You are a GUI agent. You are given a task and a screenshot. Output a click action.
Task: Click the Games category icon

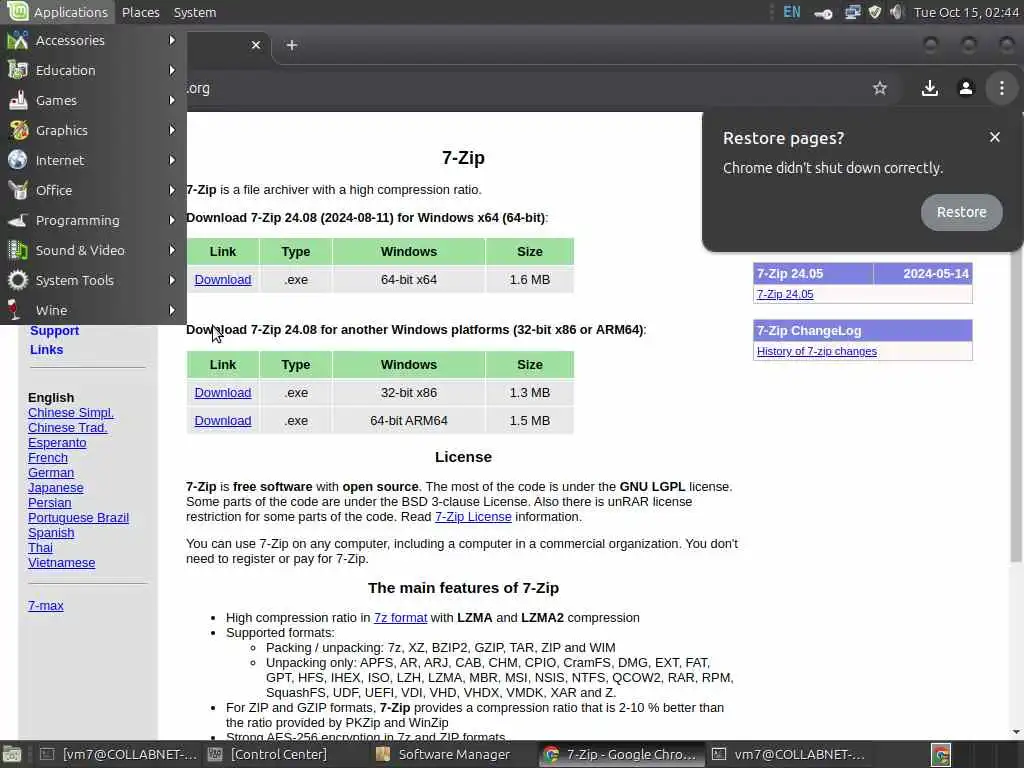(18, 101)
